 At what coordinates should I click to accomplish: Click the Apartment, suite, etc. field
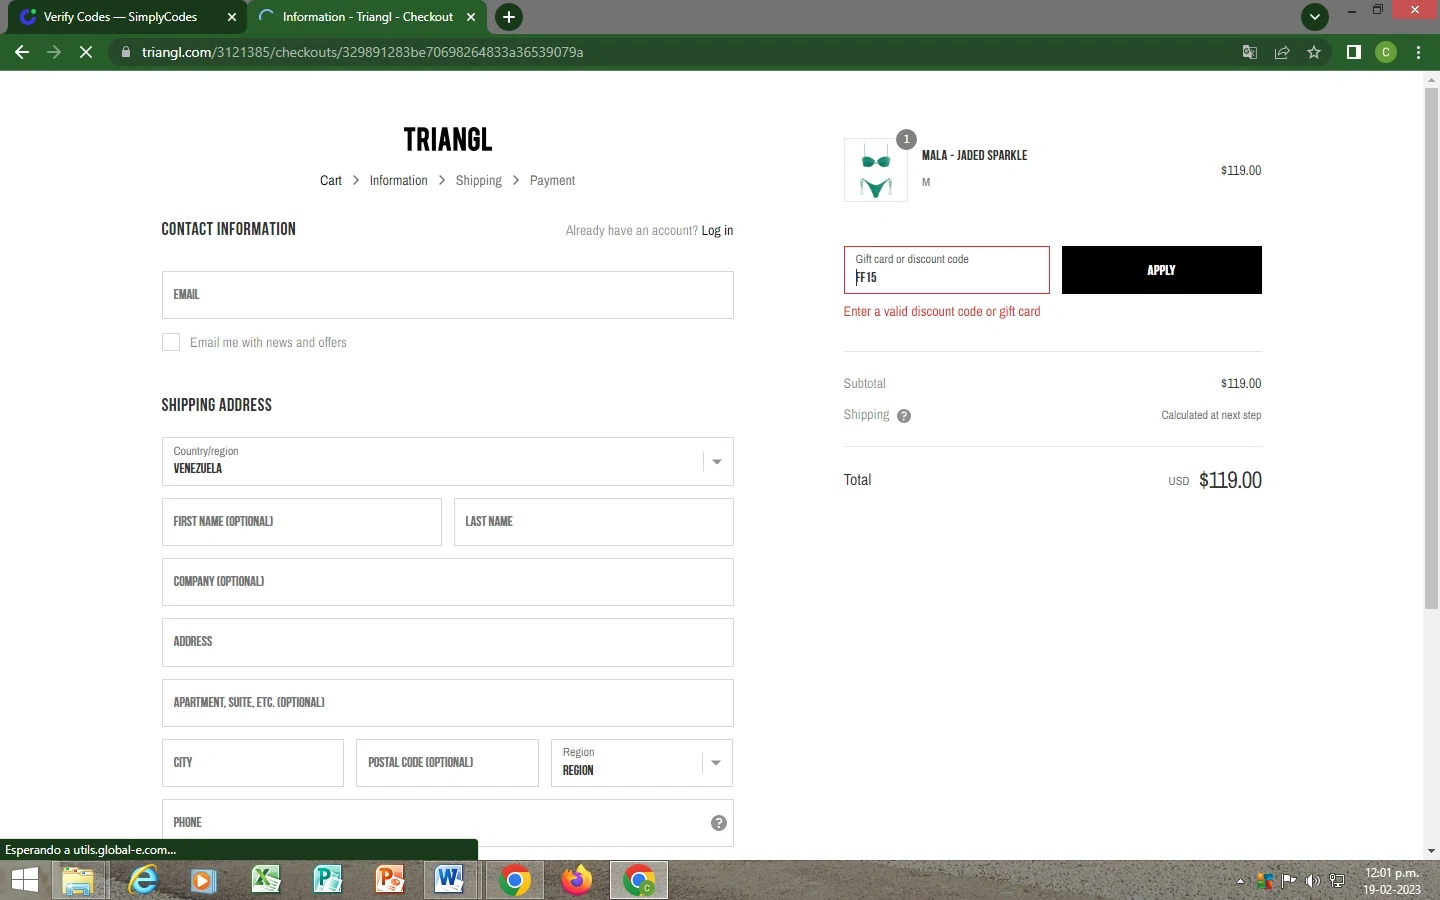(x=447, y=703)
